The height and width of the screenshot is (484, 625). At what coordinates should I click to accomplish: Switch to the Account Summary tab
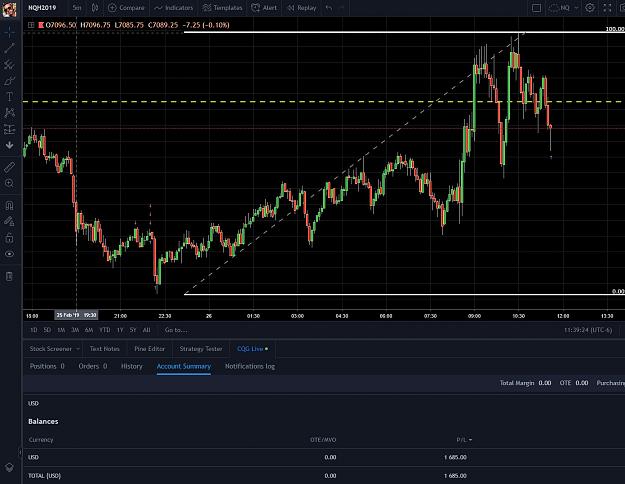(x=184, y=366)
